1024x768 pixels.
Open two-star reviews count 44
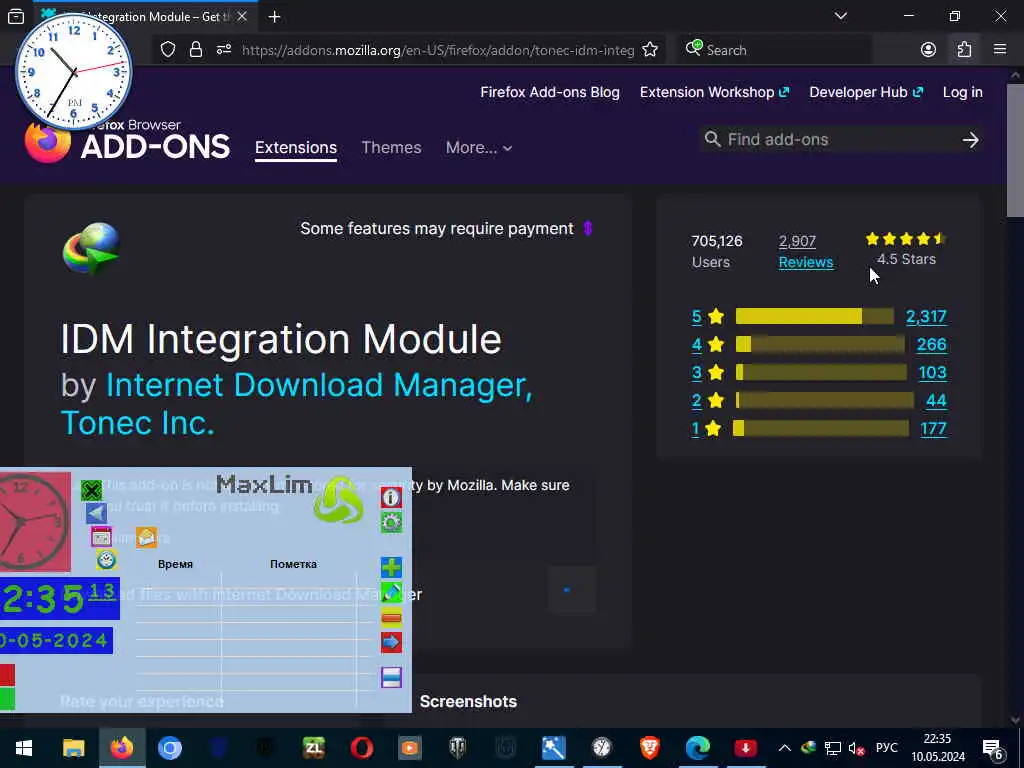[936, 400]
